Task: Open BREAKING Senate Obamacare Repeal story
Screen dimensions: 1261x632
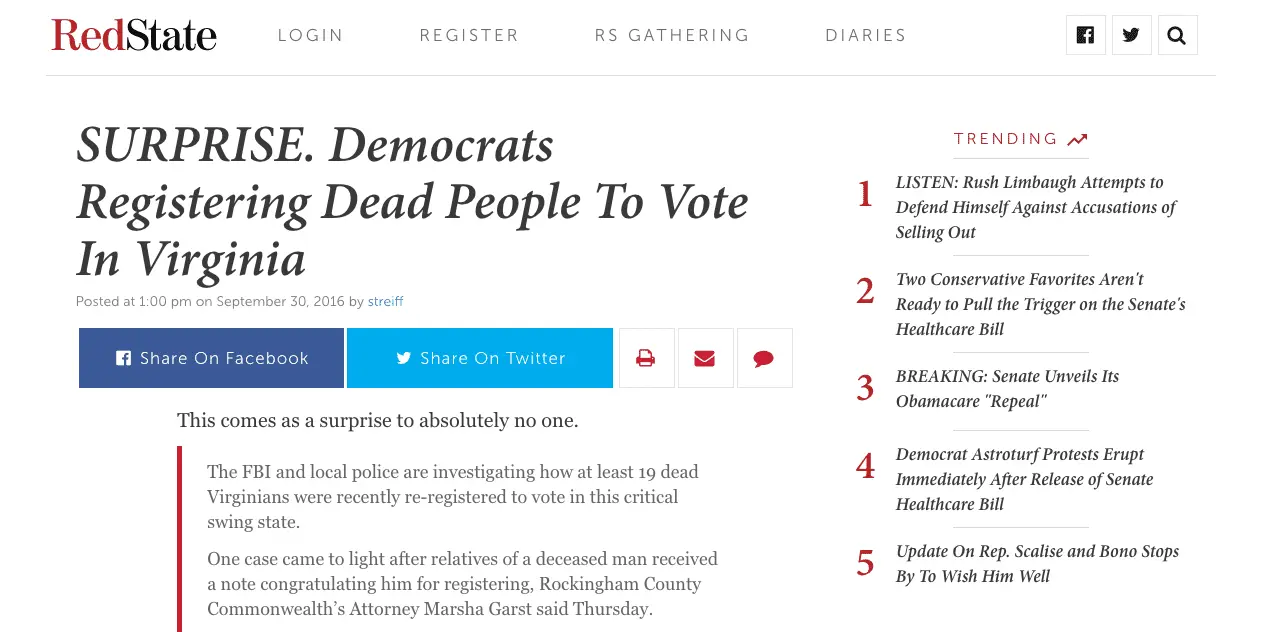Action: 1007,389
